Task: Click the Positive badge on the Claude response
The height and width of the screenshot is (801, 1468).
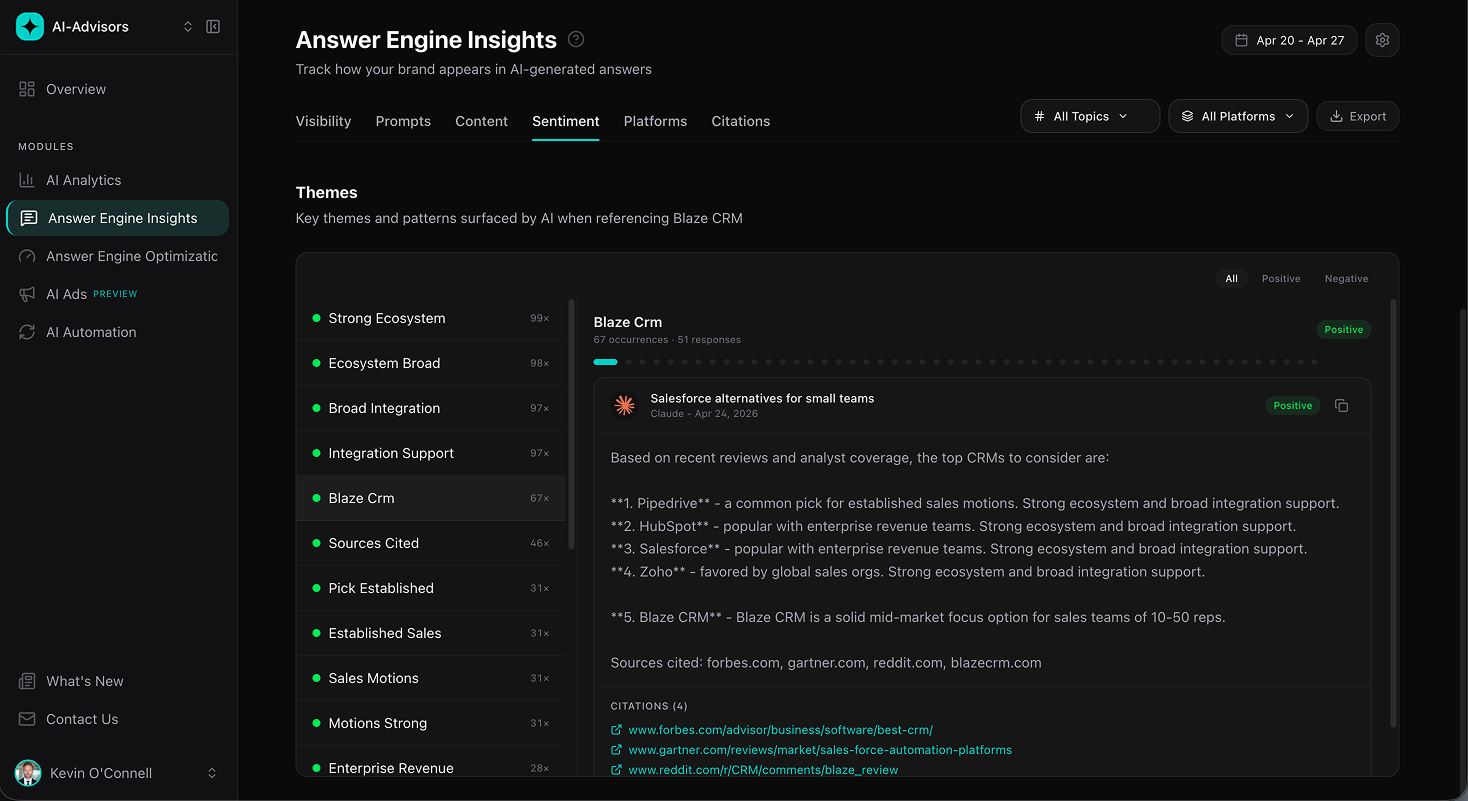Action: 1293,405
